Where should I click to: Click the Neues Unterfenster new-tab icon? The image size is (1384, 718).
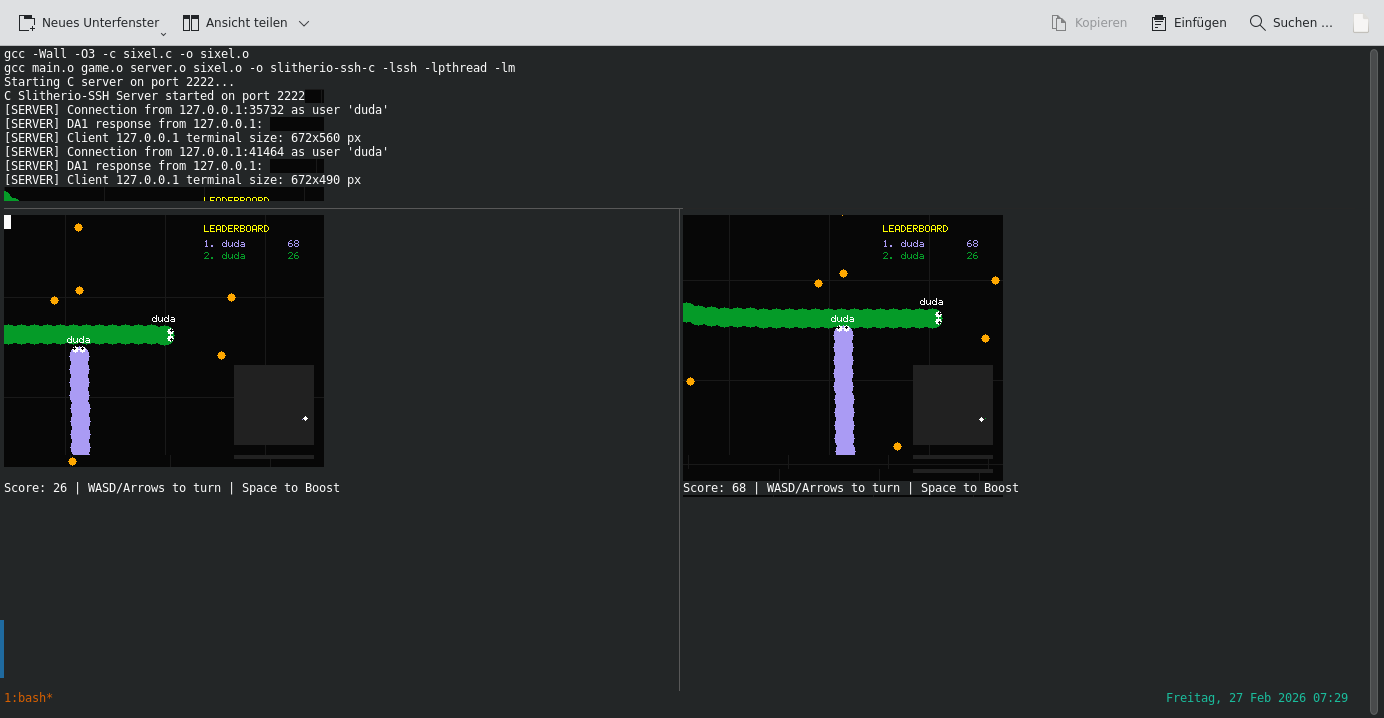pos(28,22)
